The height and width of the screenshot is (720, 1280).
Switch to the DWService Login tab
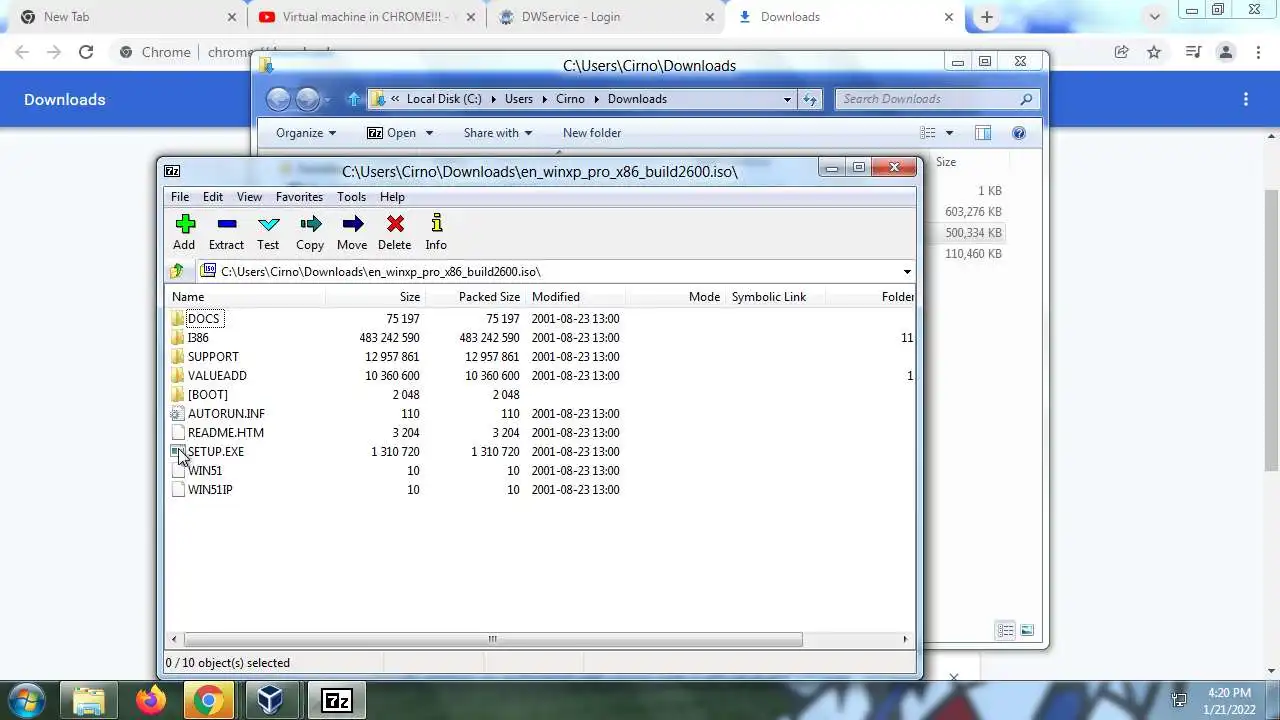(605, 17)
